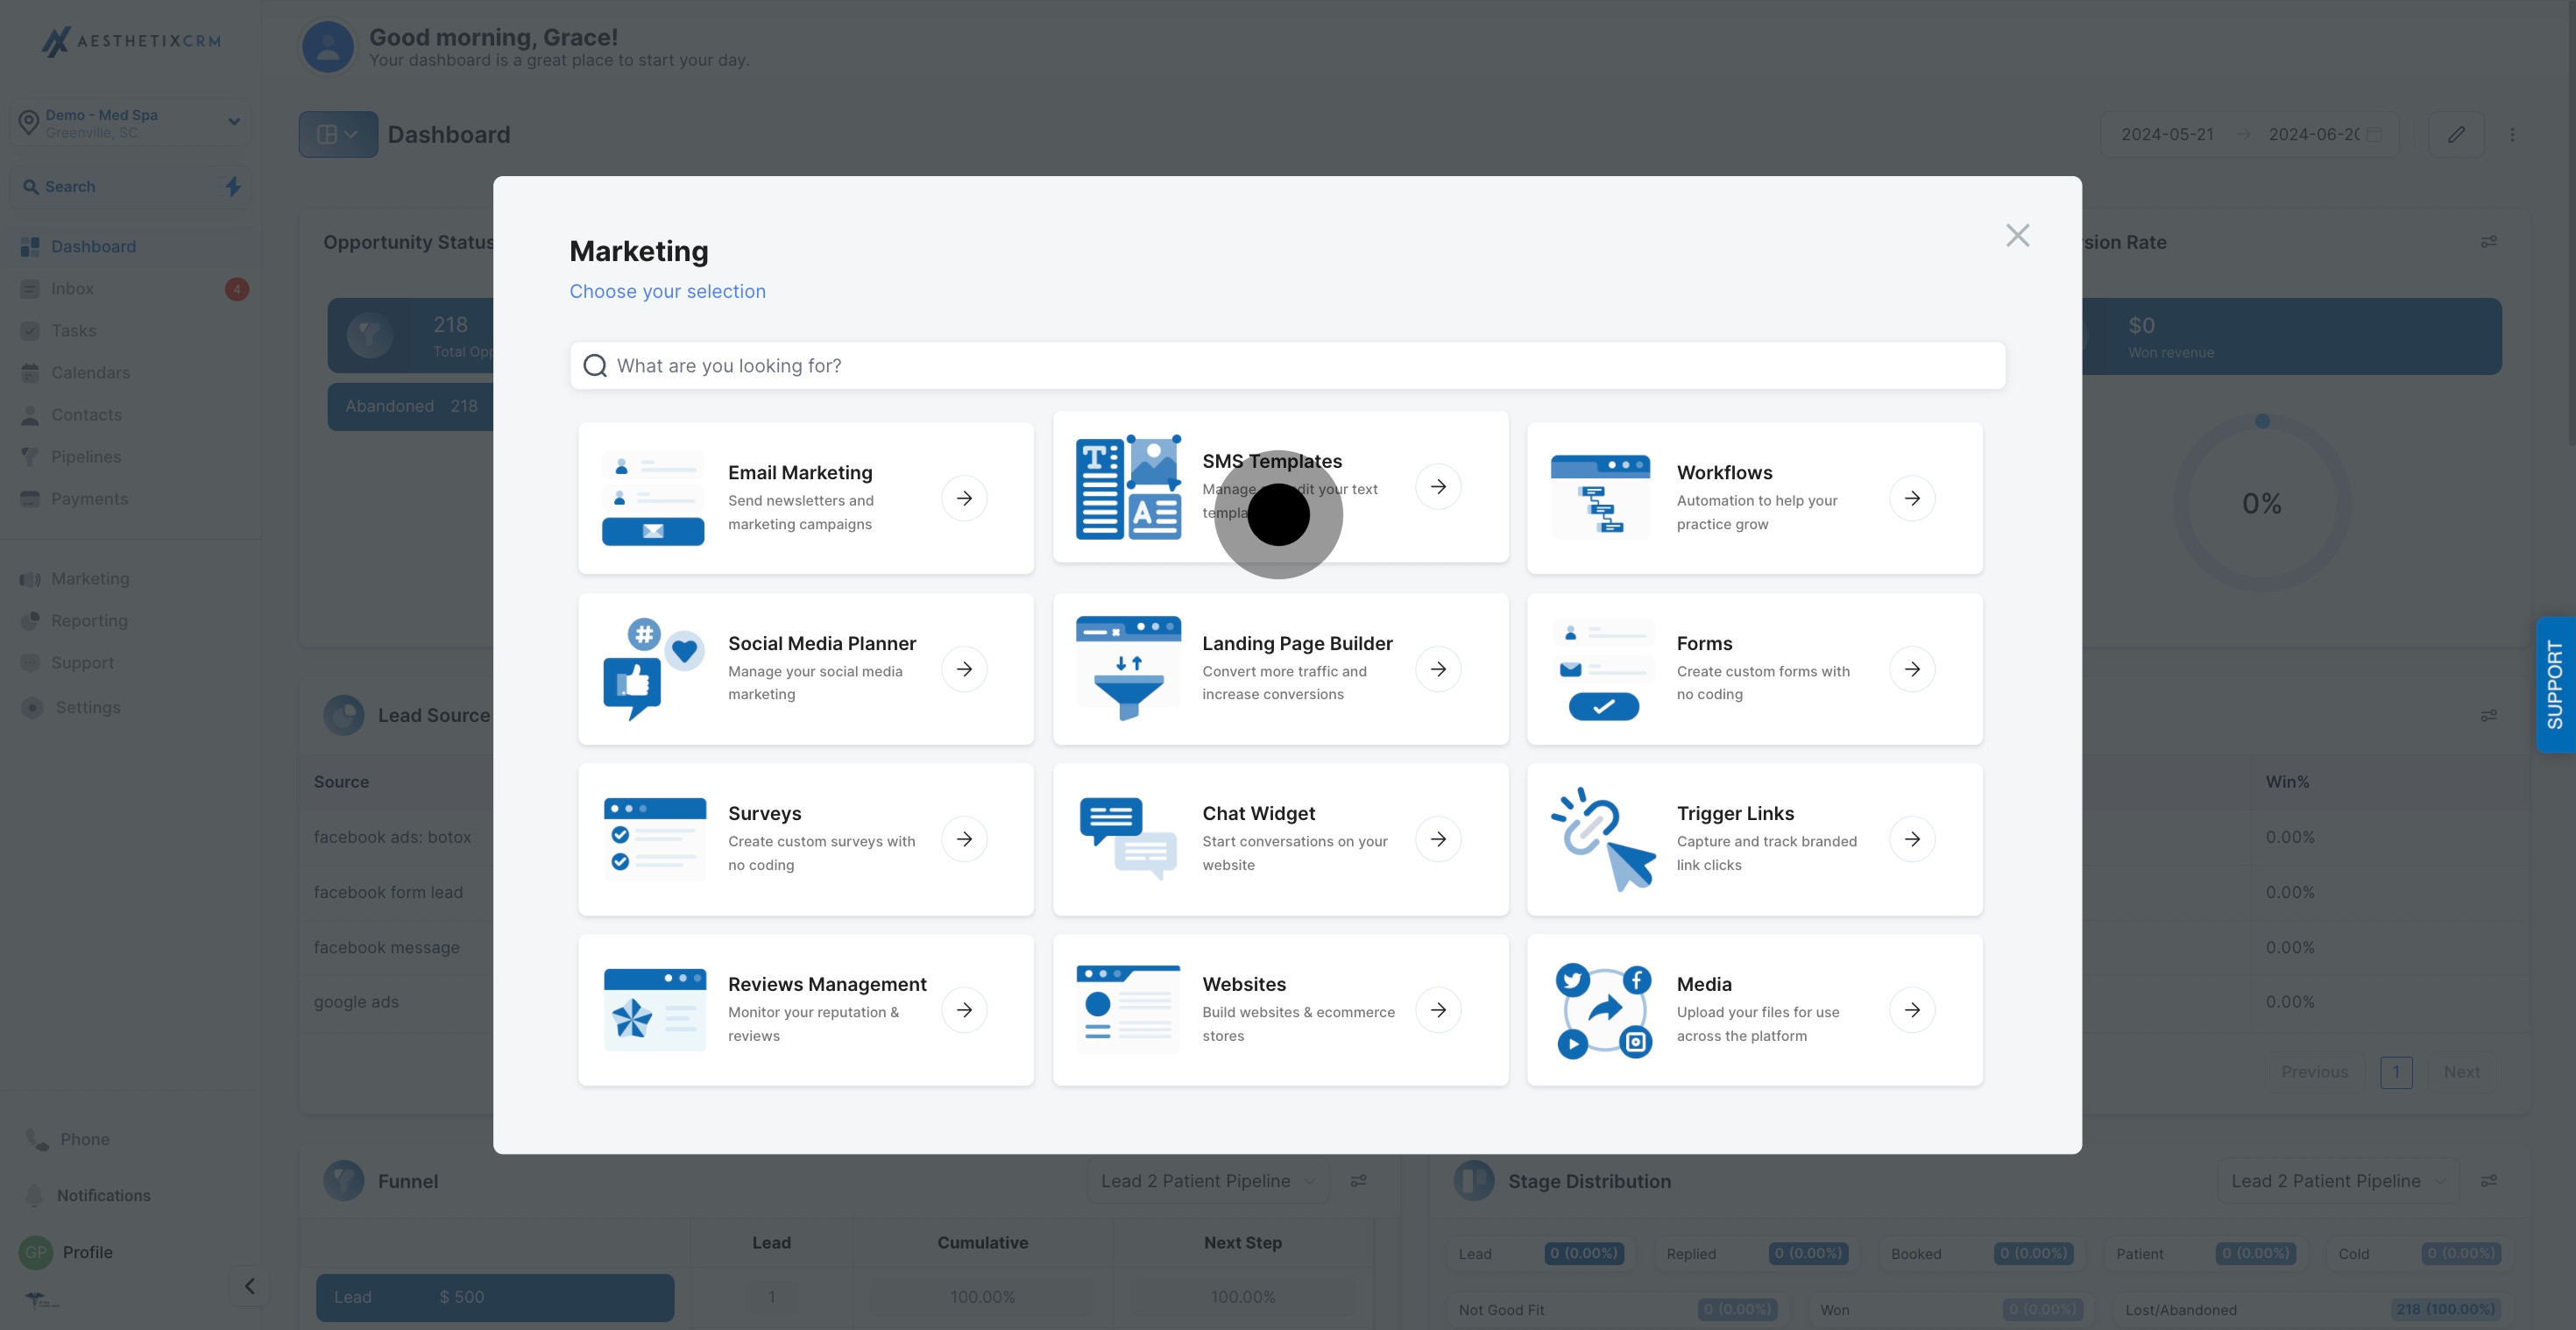Click the blue SUPPORT side tab
Viewport: 2576px width, 1330px height.
[2554, 684]
